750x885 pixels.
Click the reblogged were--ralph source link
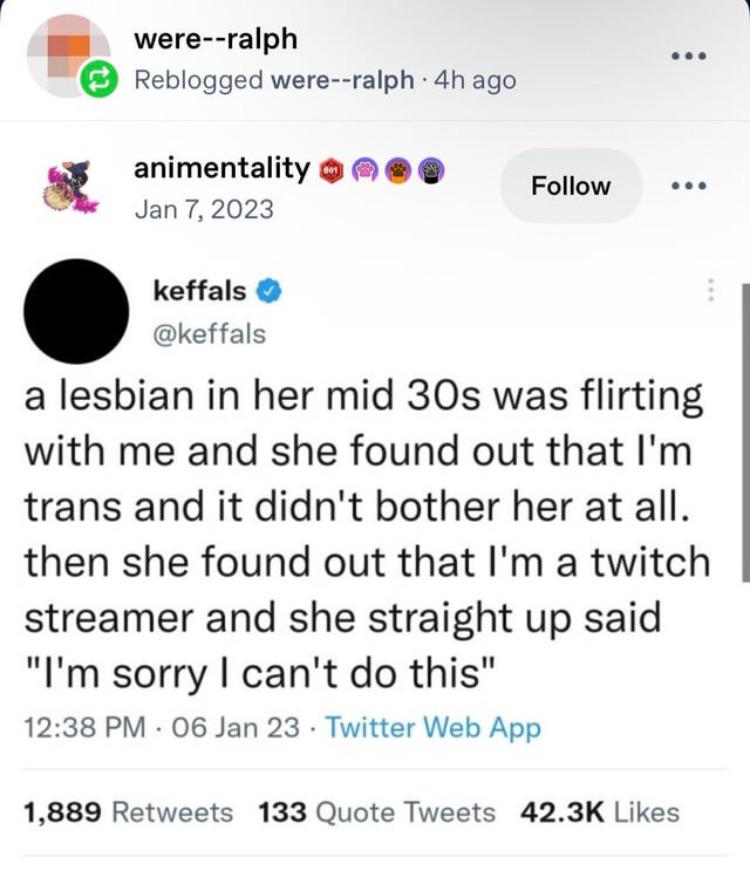point(343,81)
